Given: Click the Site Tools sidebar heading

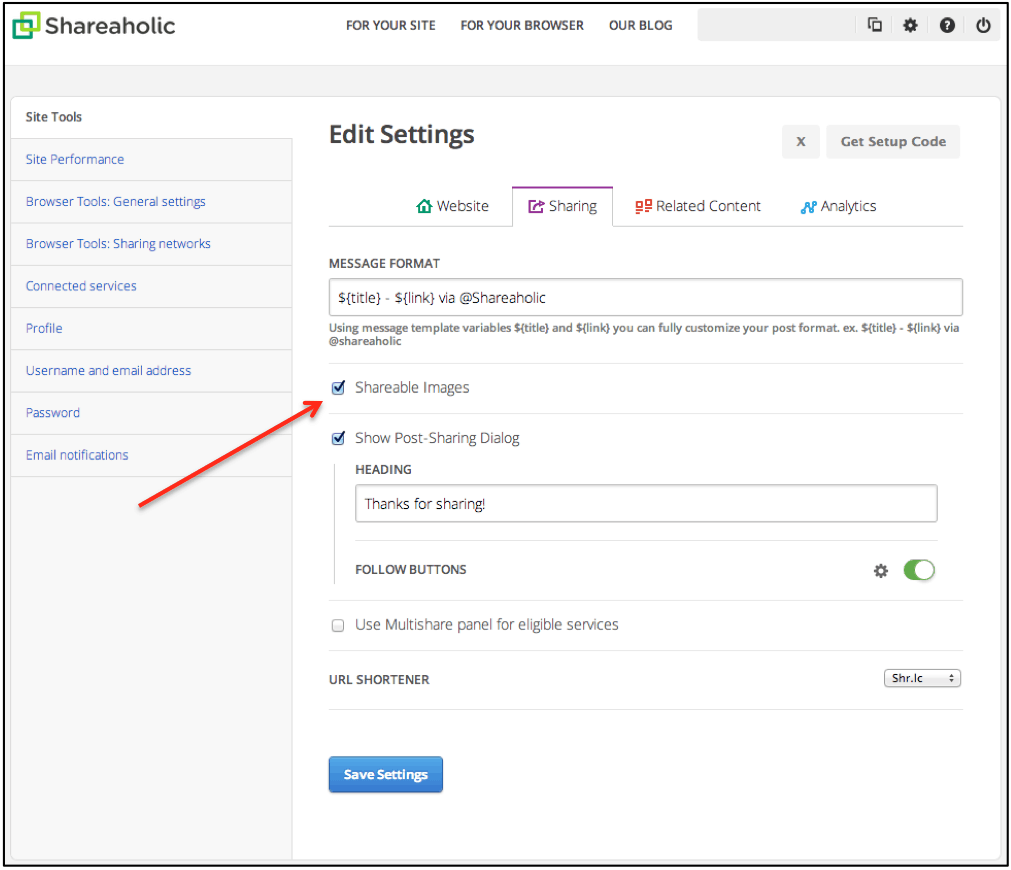Looking at the screenshot, I should (x=54, y=117).
